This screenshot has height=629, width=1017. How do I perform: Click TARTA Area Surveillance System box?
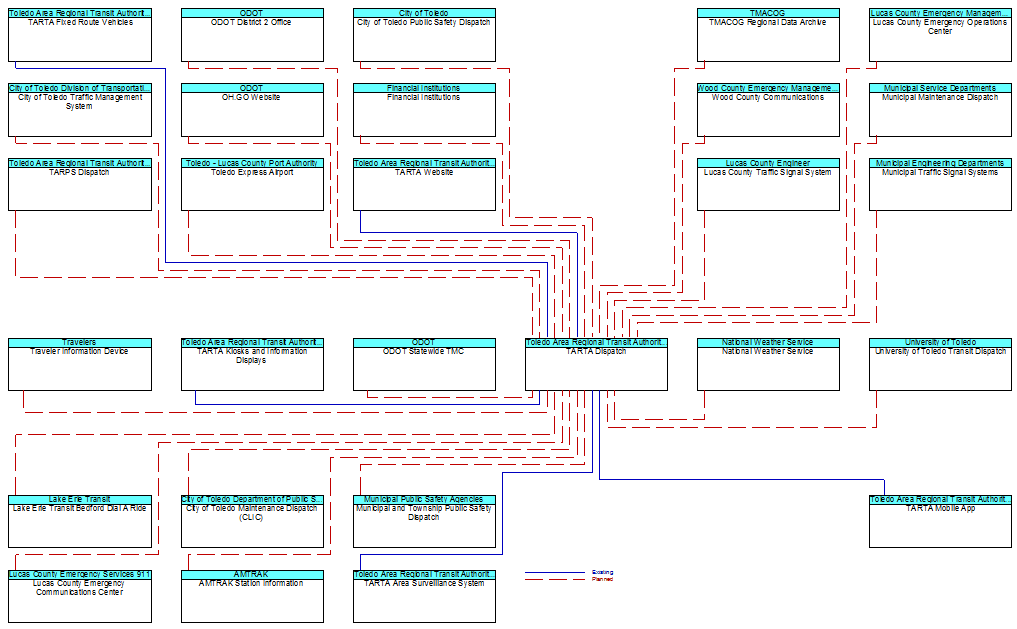(424, 597)
